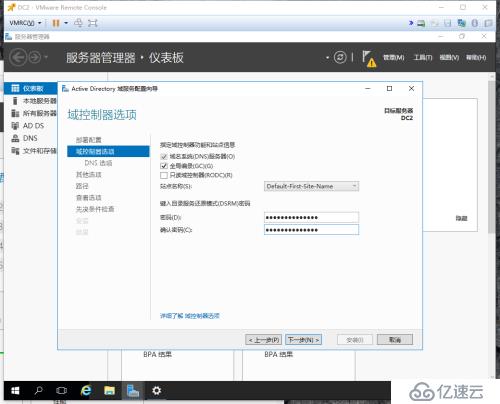Open the Default-First-Site-Name dropdown

311,186
